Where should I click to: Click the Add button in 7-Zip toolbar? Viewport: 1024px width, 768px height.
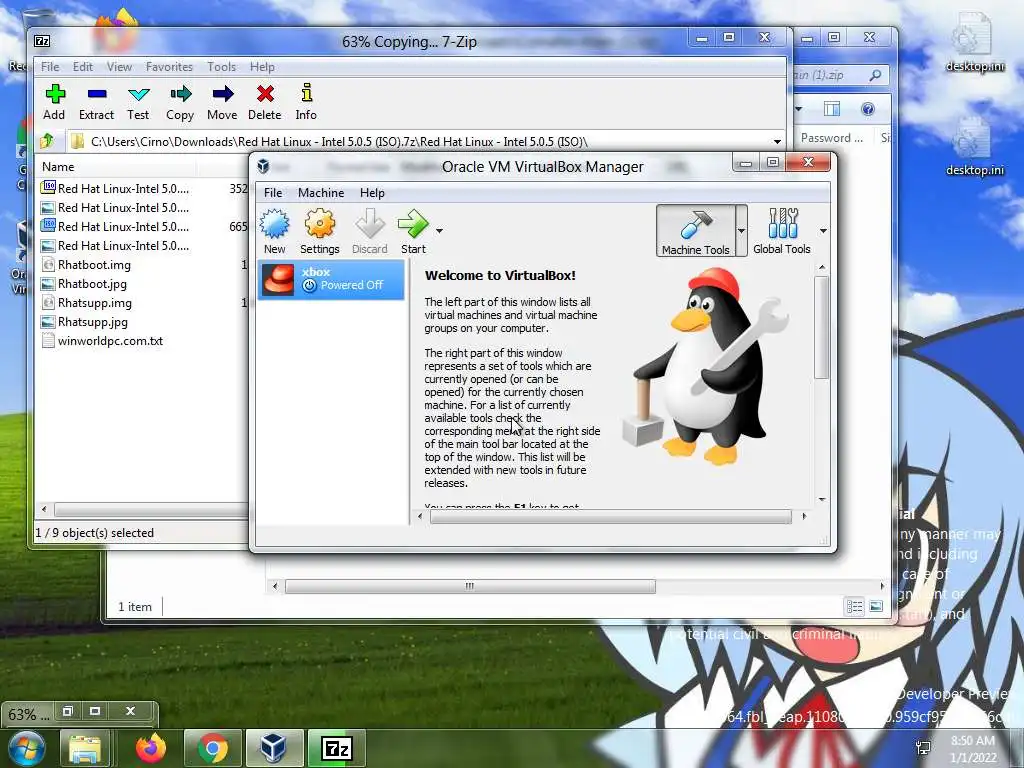coord(55,102)
